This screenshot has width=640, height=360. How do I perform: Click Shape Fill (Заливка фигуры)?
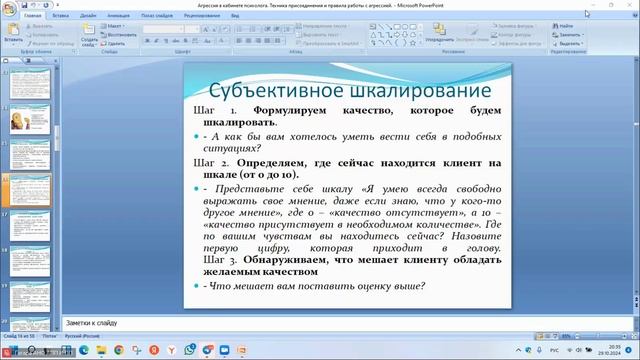pos(512,26)
